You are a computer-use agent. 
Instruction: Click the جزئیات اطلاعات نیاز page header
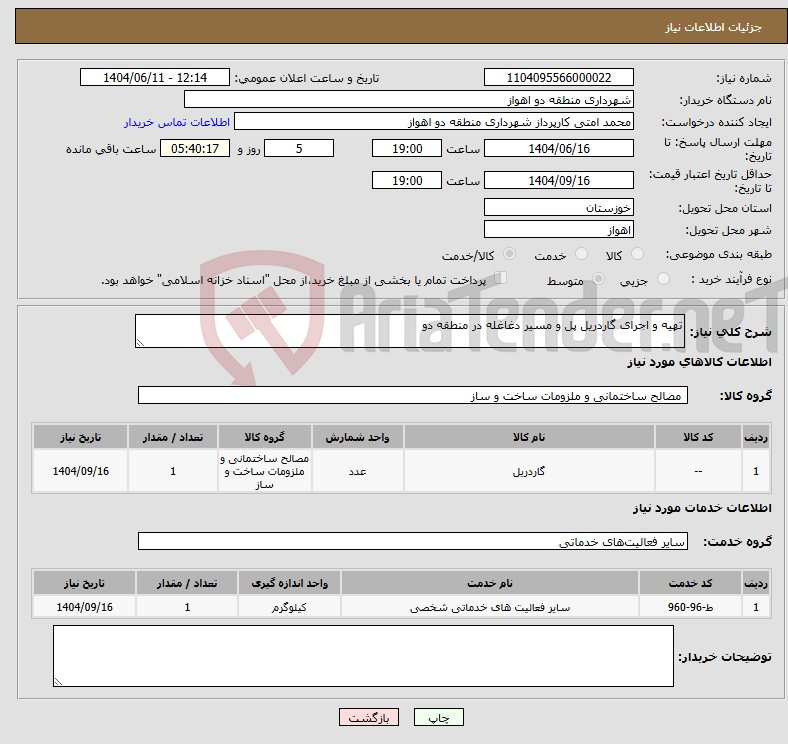713,27
